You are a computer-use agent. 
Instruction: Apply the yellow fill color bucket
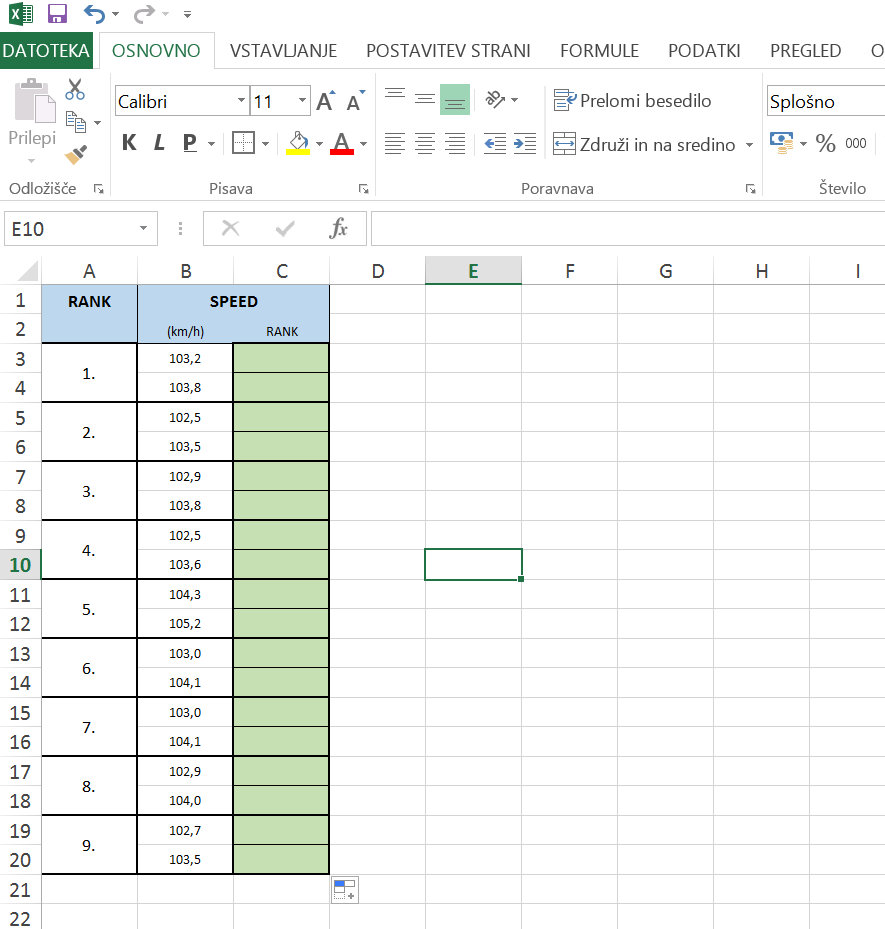coord(297,144)
